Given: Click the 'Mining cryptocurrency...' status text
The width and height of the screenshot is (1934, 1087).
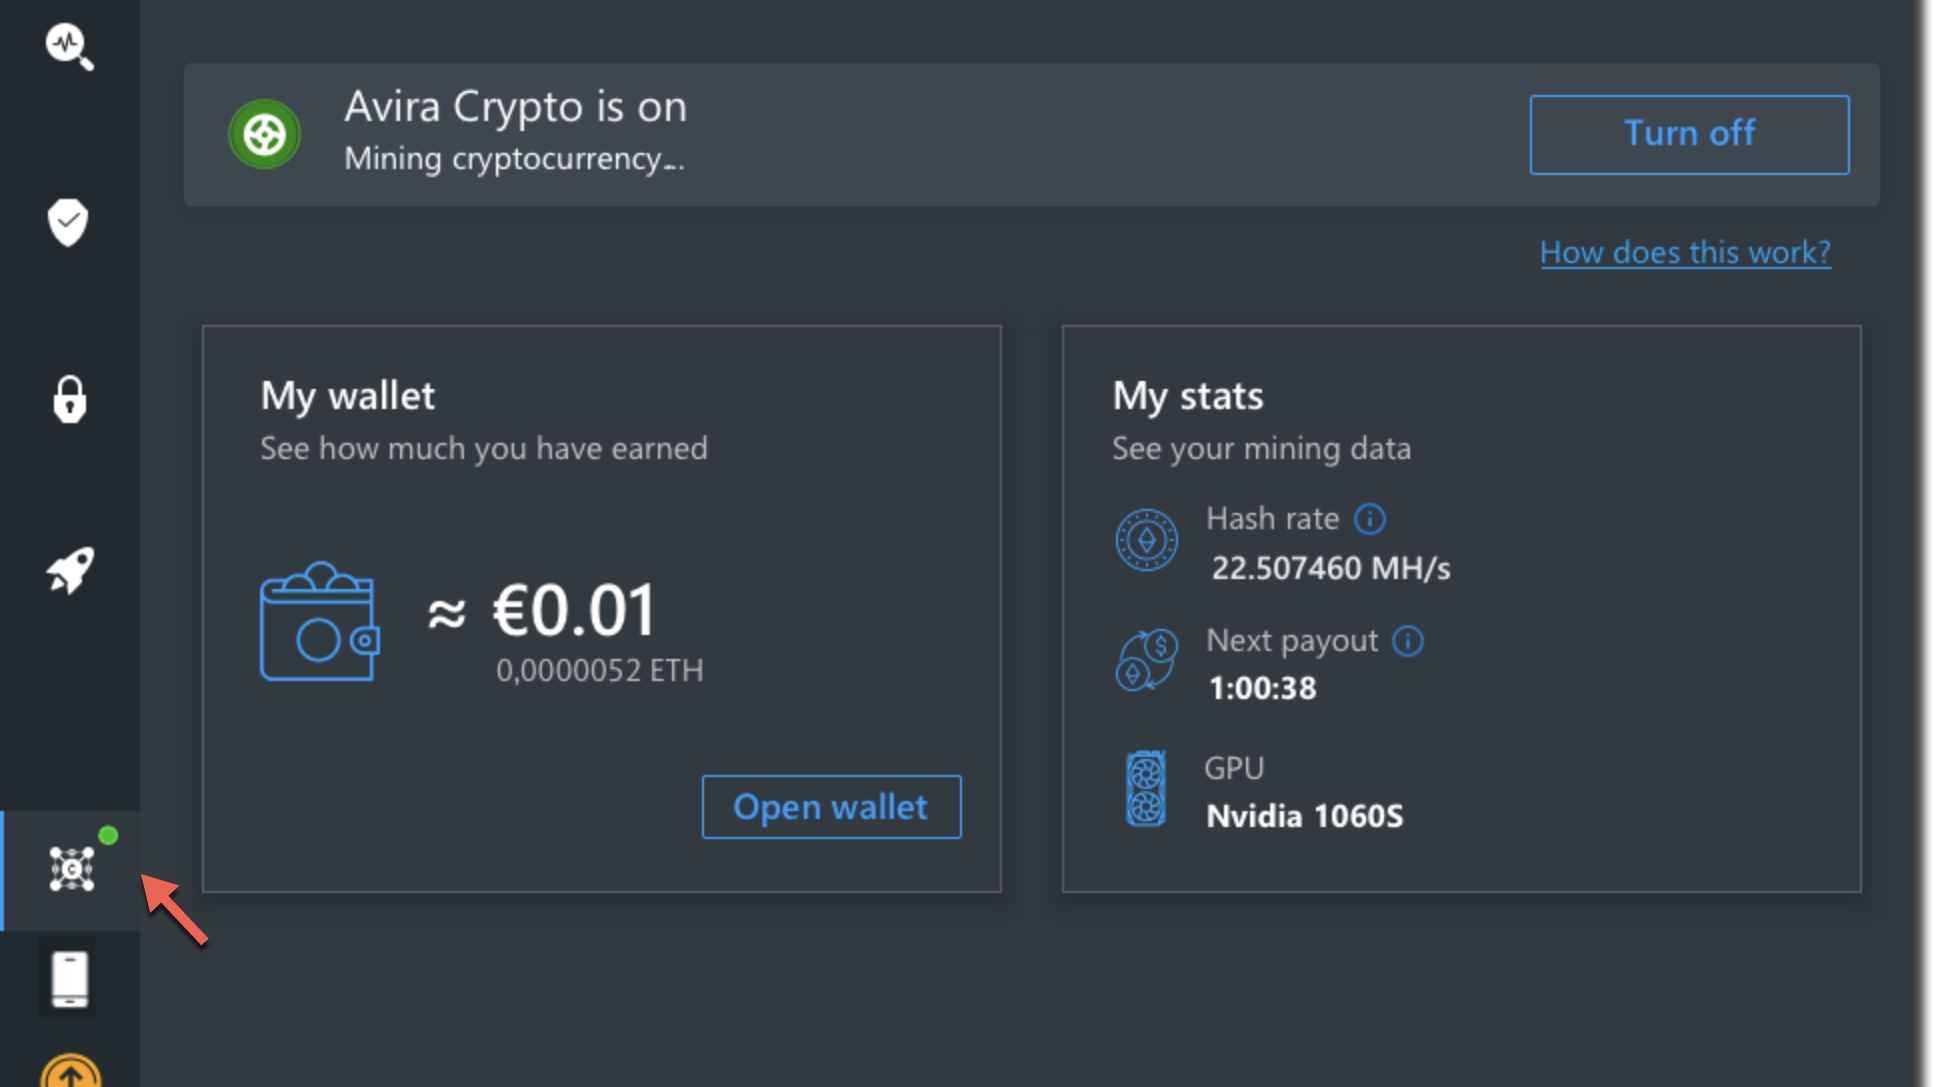Looking at the screenshot, I should 514,159.
